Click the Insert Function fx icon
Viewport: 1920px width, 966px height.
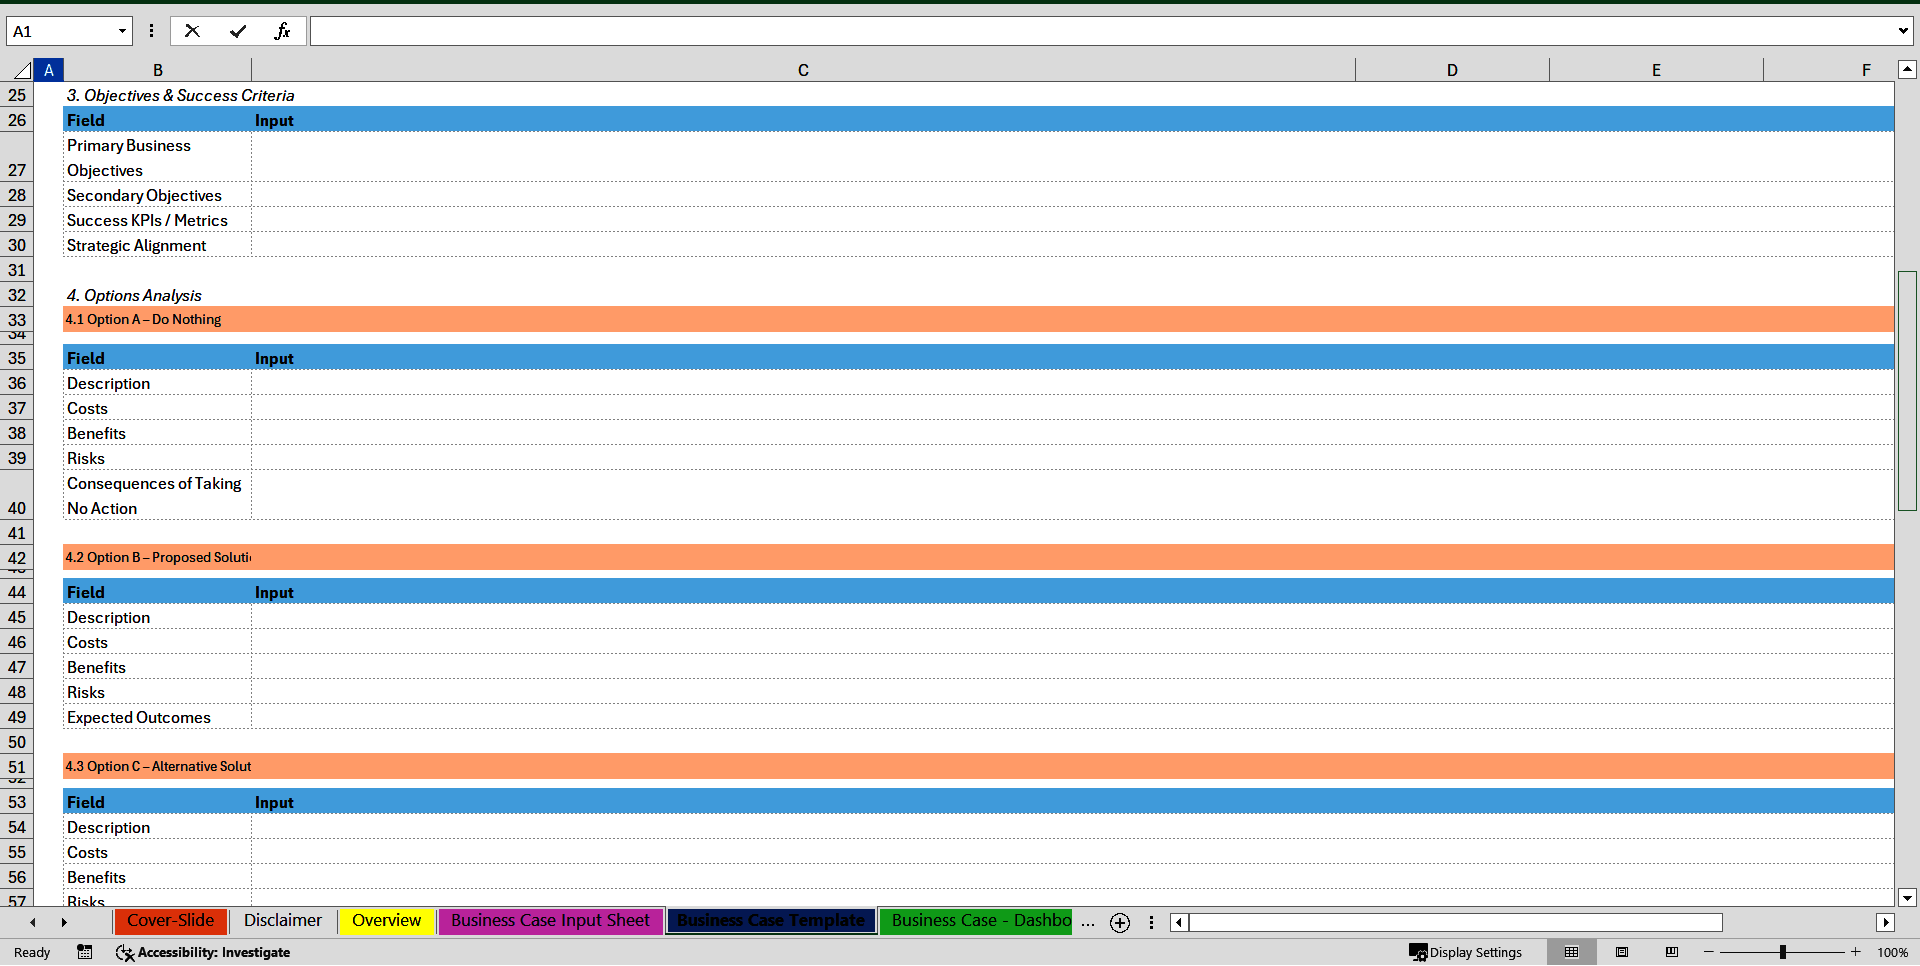283,30
